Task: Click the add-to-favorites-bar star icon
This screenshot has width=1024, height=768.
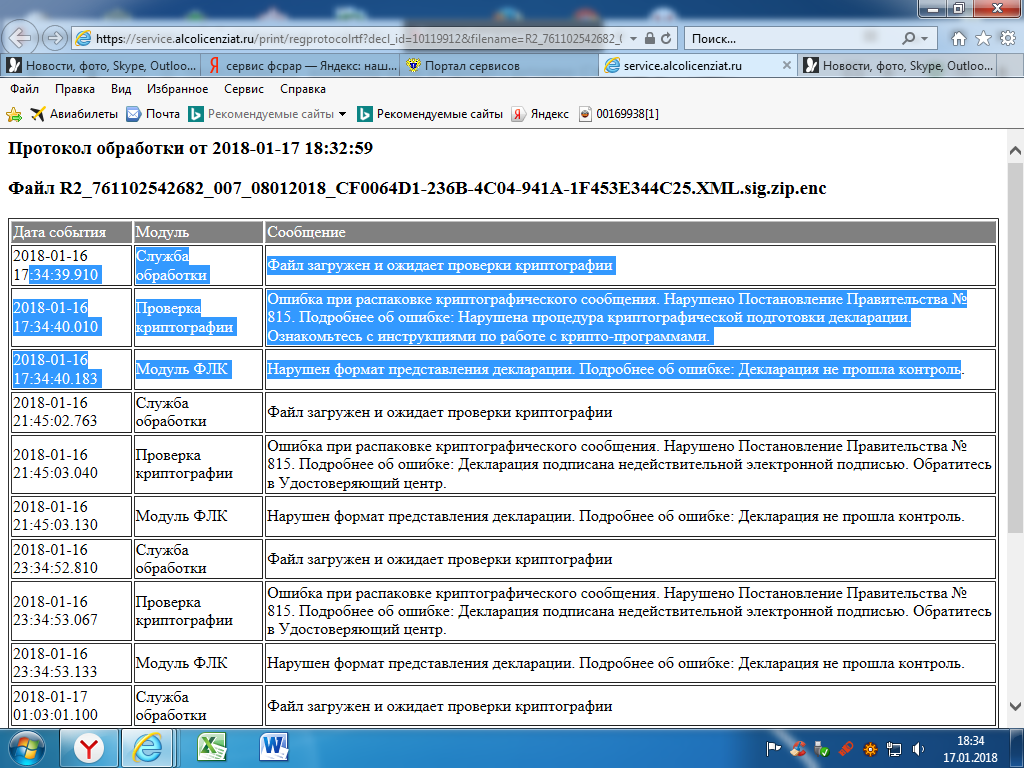Action: (x=14, y=114)
